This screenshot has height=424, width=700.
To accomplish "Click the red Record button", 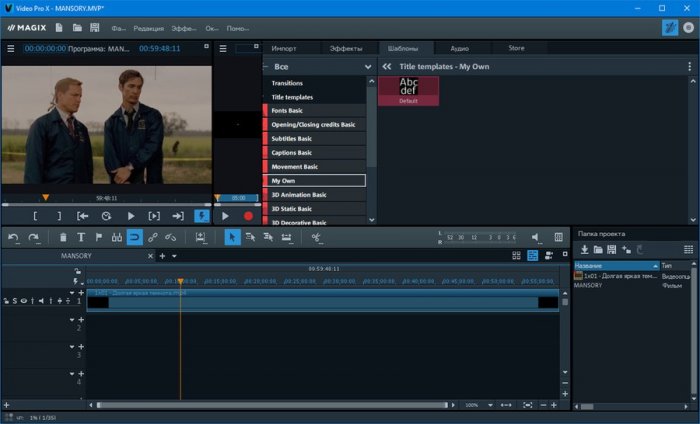I will click(x=248, y=215).
